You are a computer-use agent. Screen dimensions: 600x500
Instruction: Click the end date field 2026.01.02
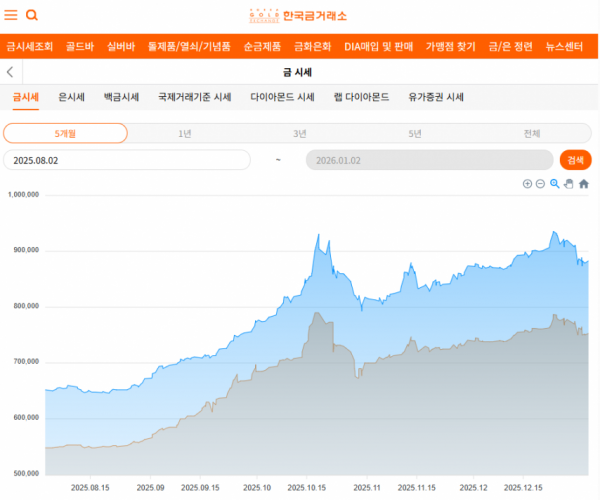point(429,160)
